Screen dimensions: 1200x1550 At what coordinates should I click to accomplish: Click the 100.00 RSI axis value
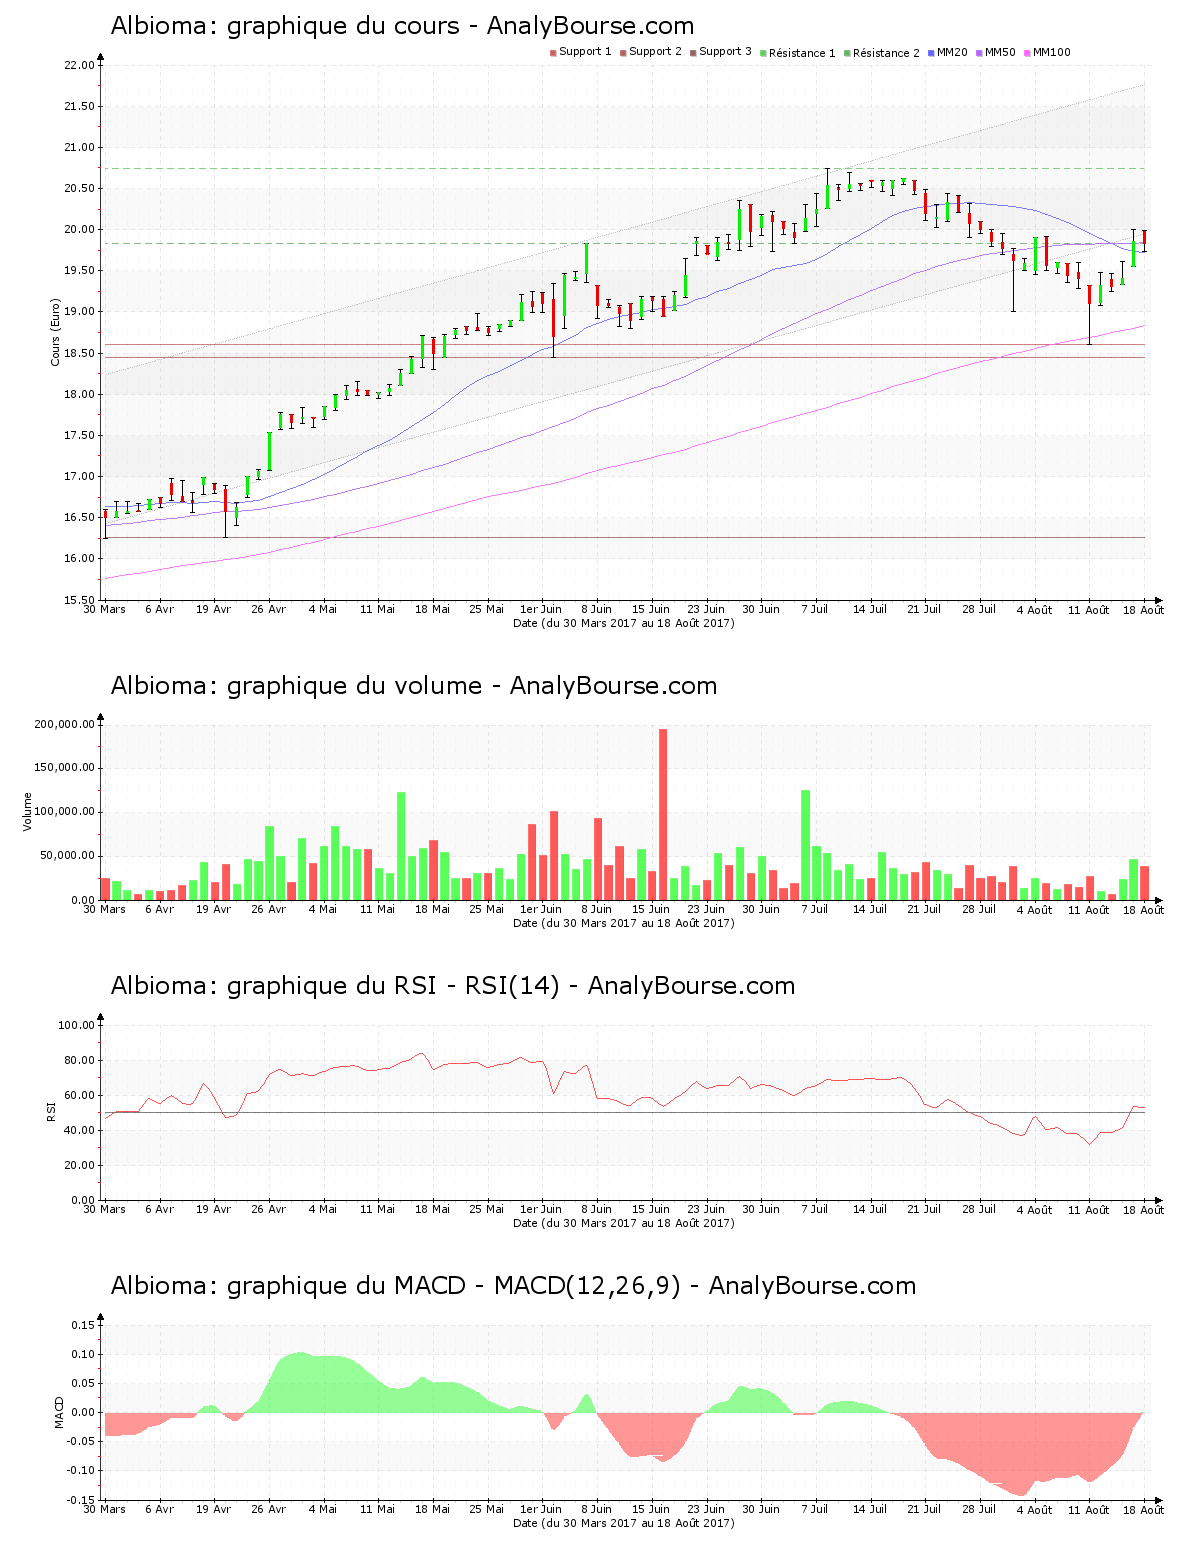(x=76, y=1026)
